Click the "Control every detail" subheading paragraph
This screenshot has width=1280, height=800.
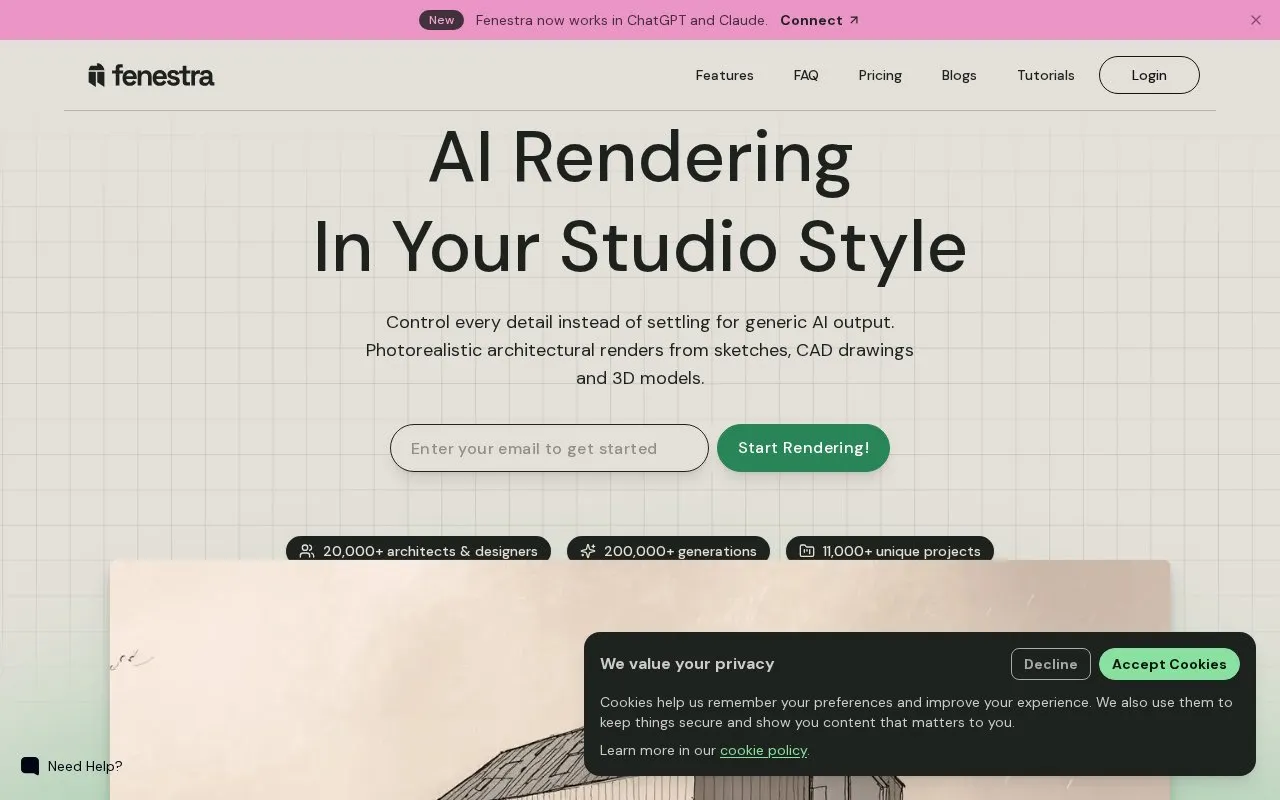[640, 350]
